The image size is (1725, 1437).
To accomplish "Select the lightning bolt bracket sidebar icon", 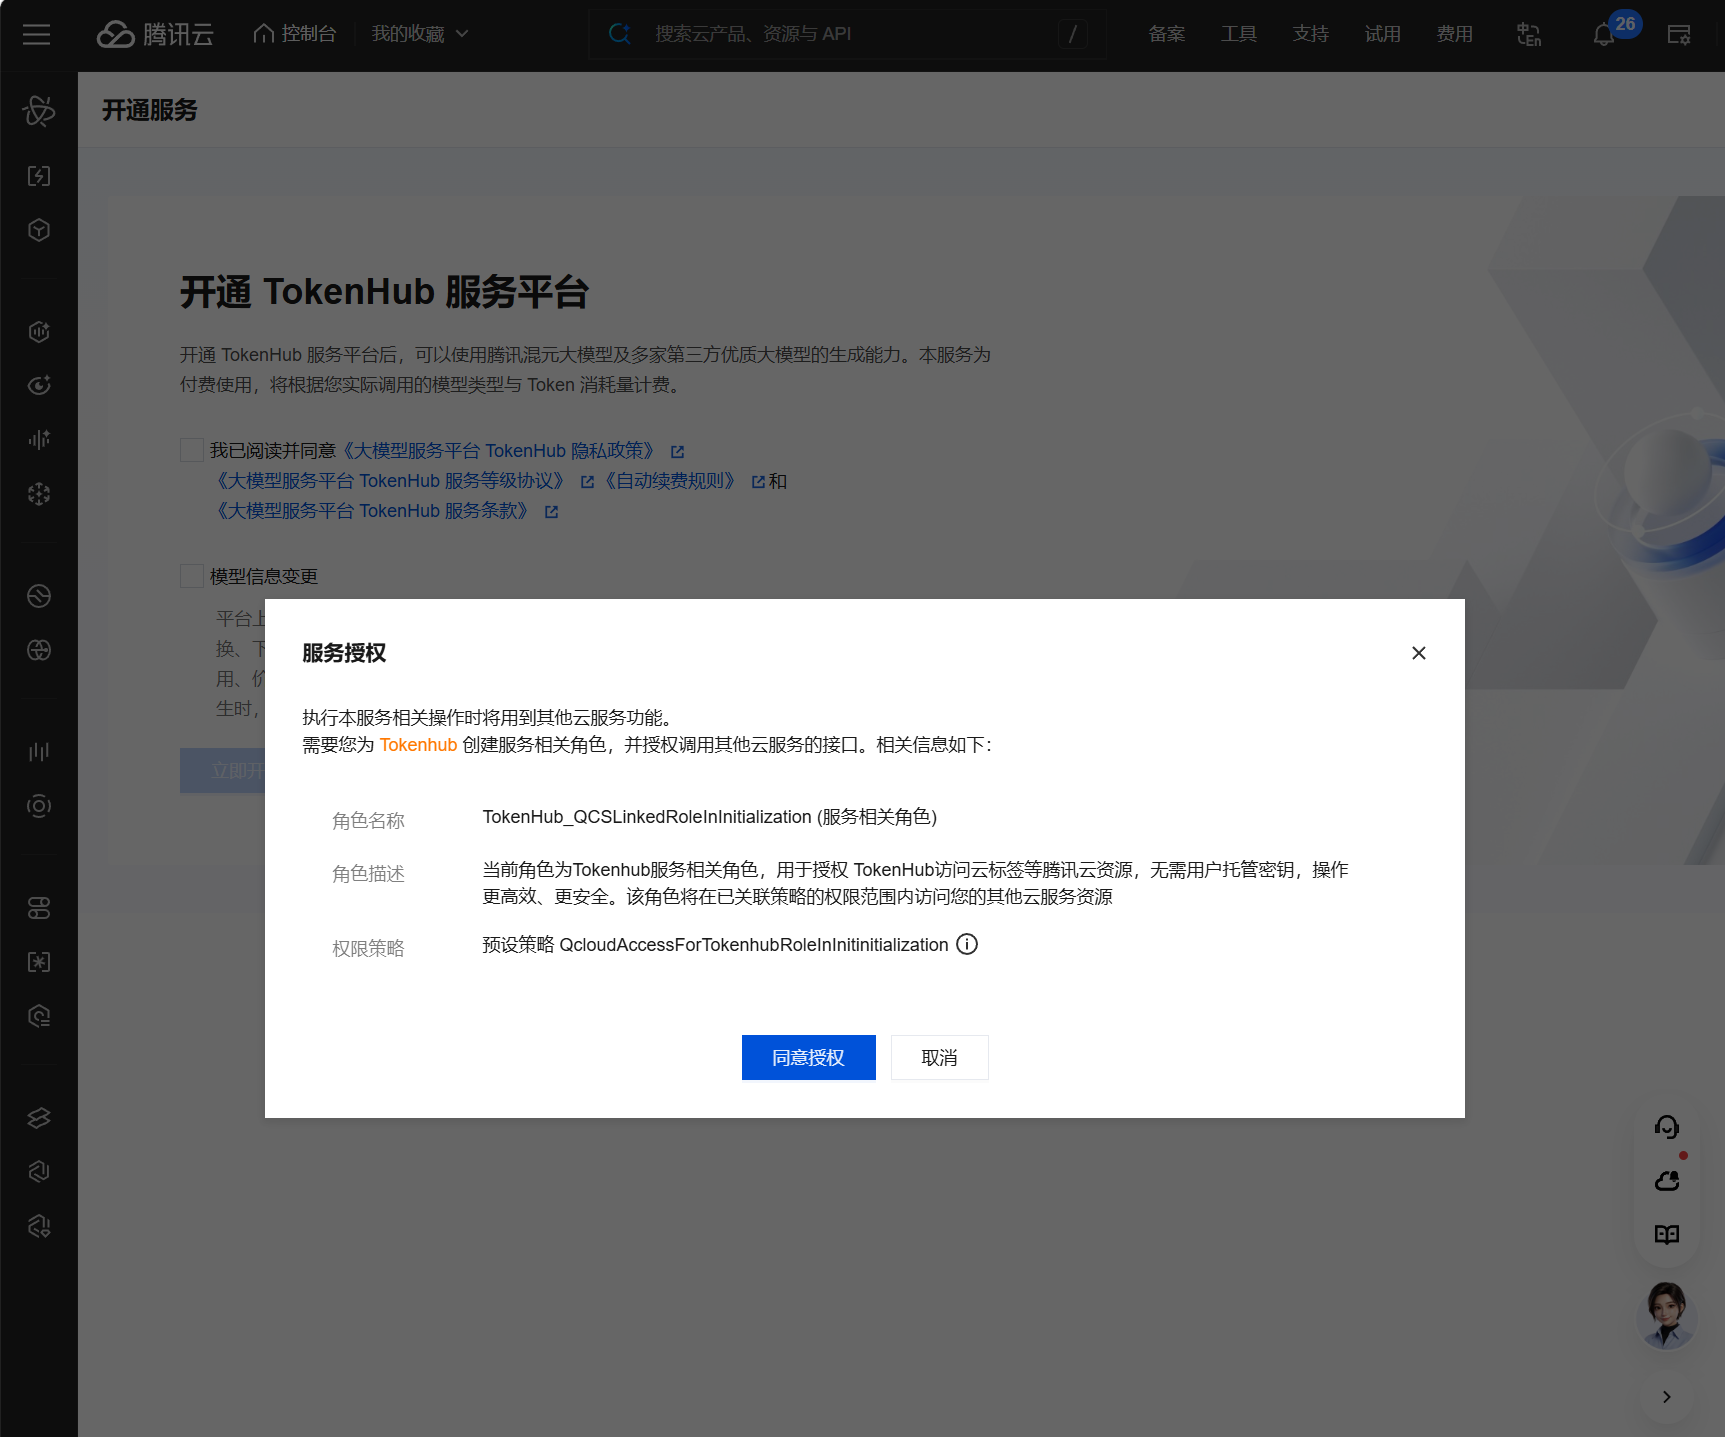I will pos(39,176).
